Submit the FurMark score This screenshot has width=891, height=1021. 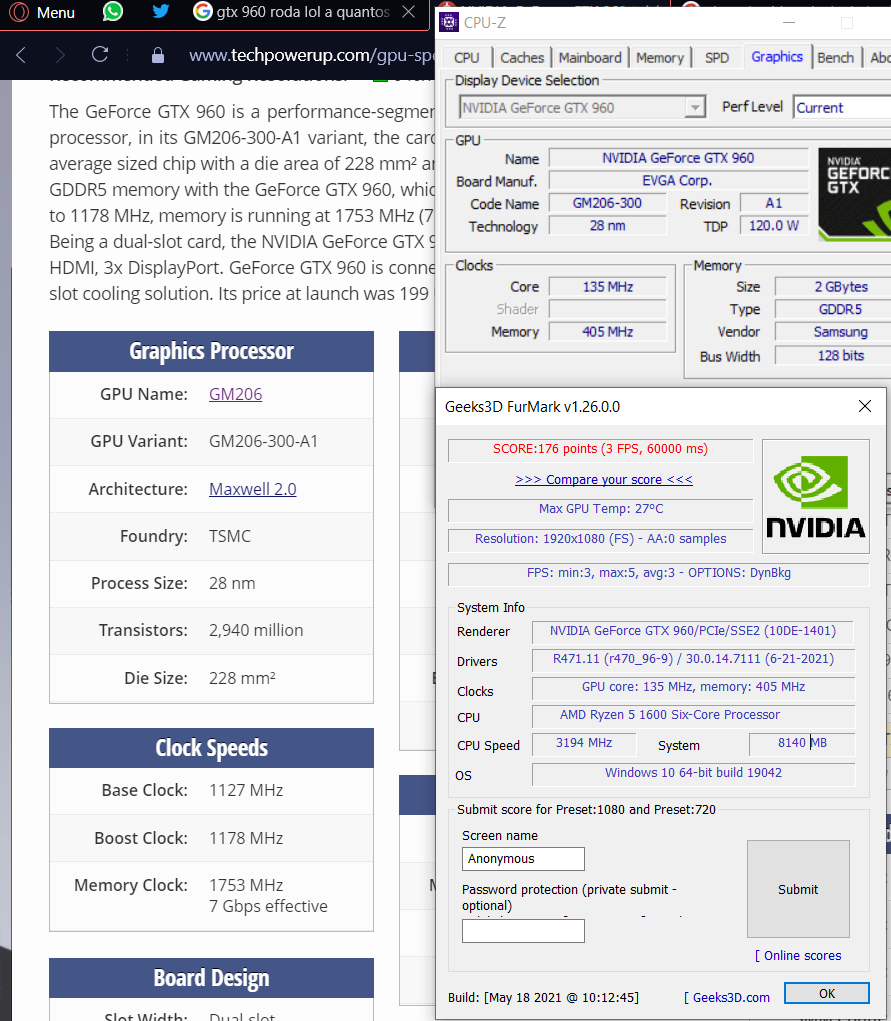798,889
